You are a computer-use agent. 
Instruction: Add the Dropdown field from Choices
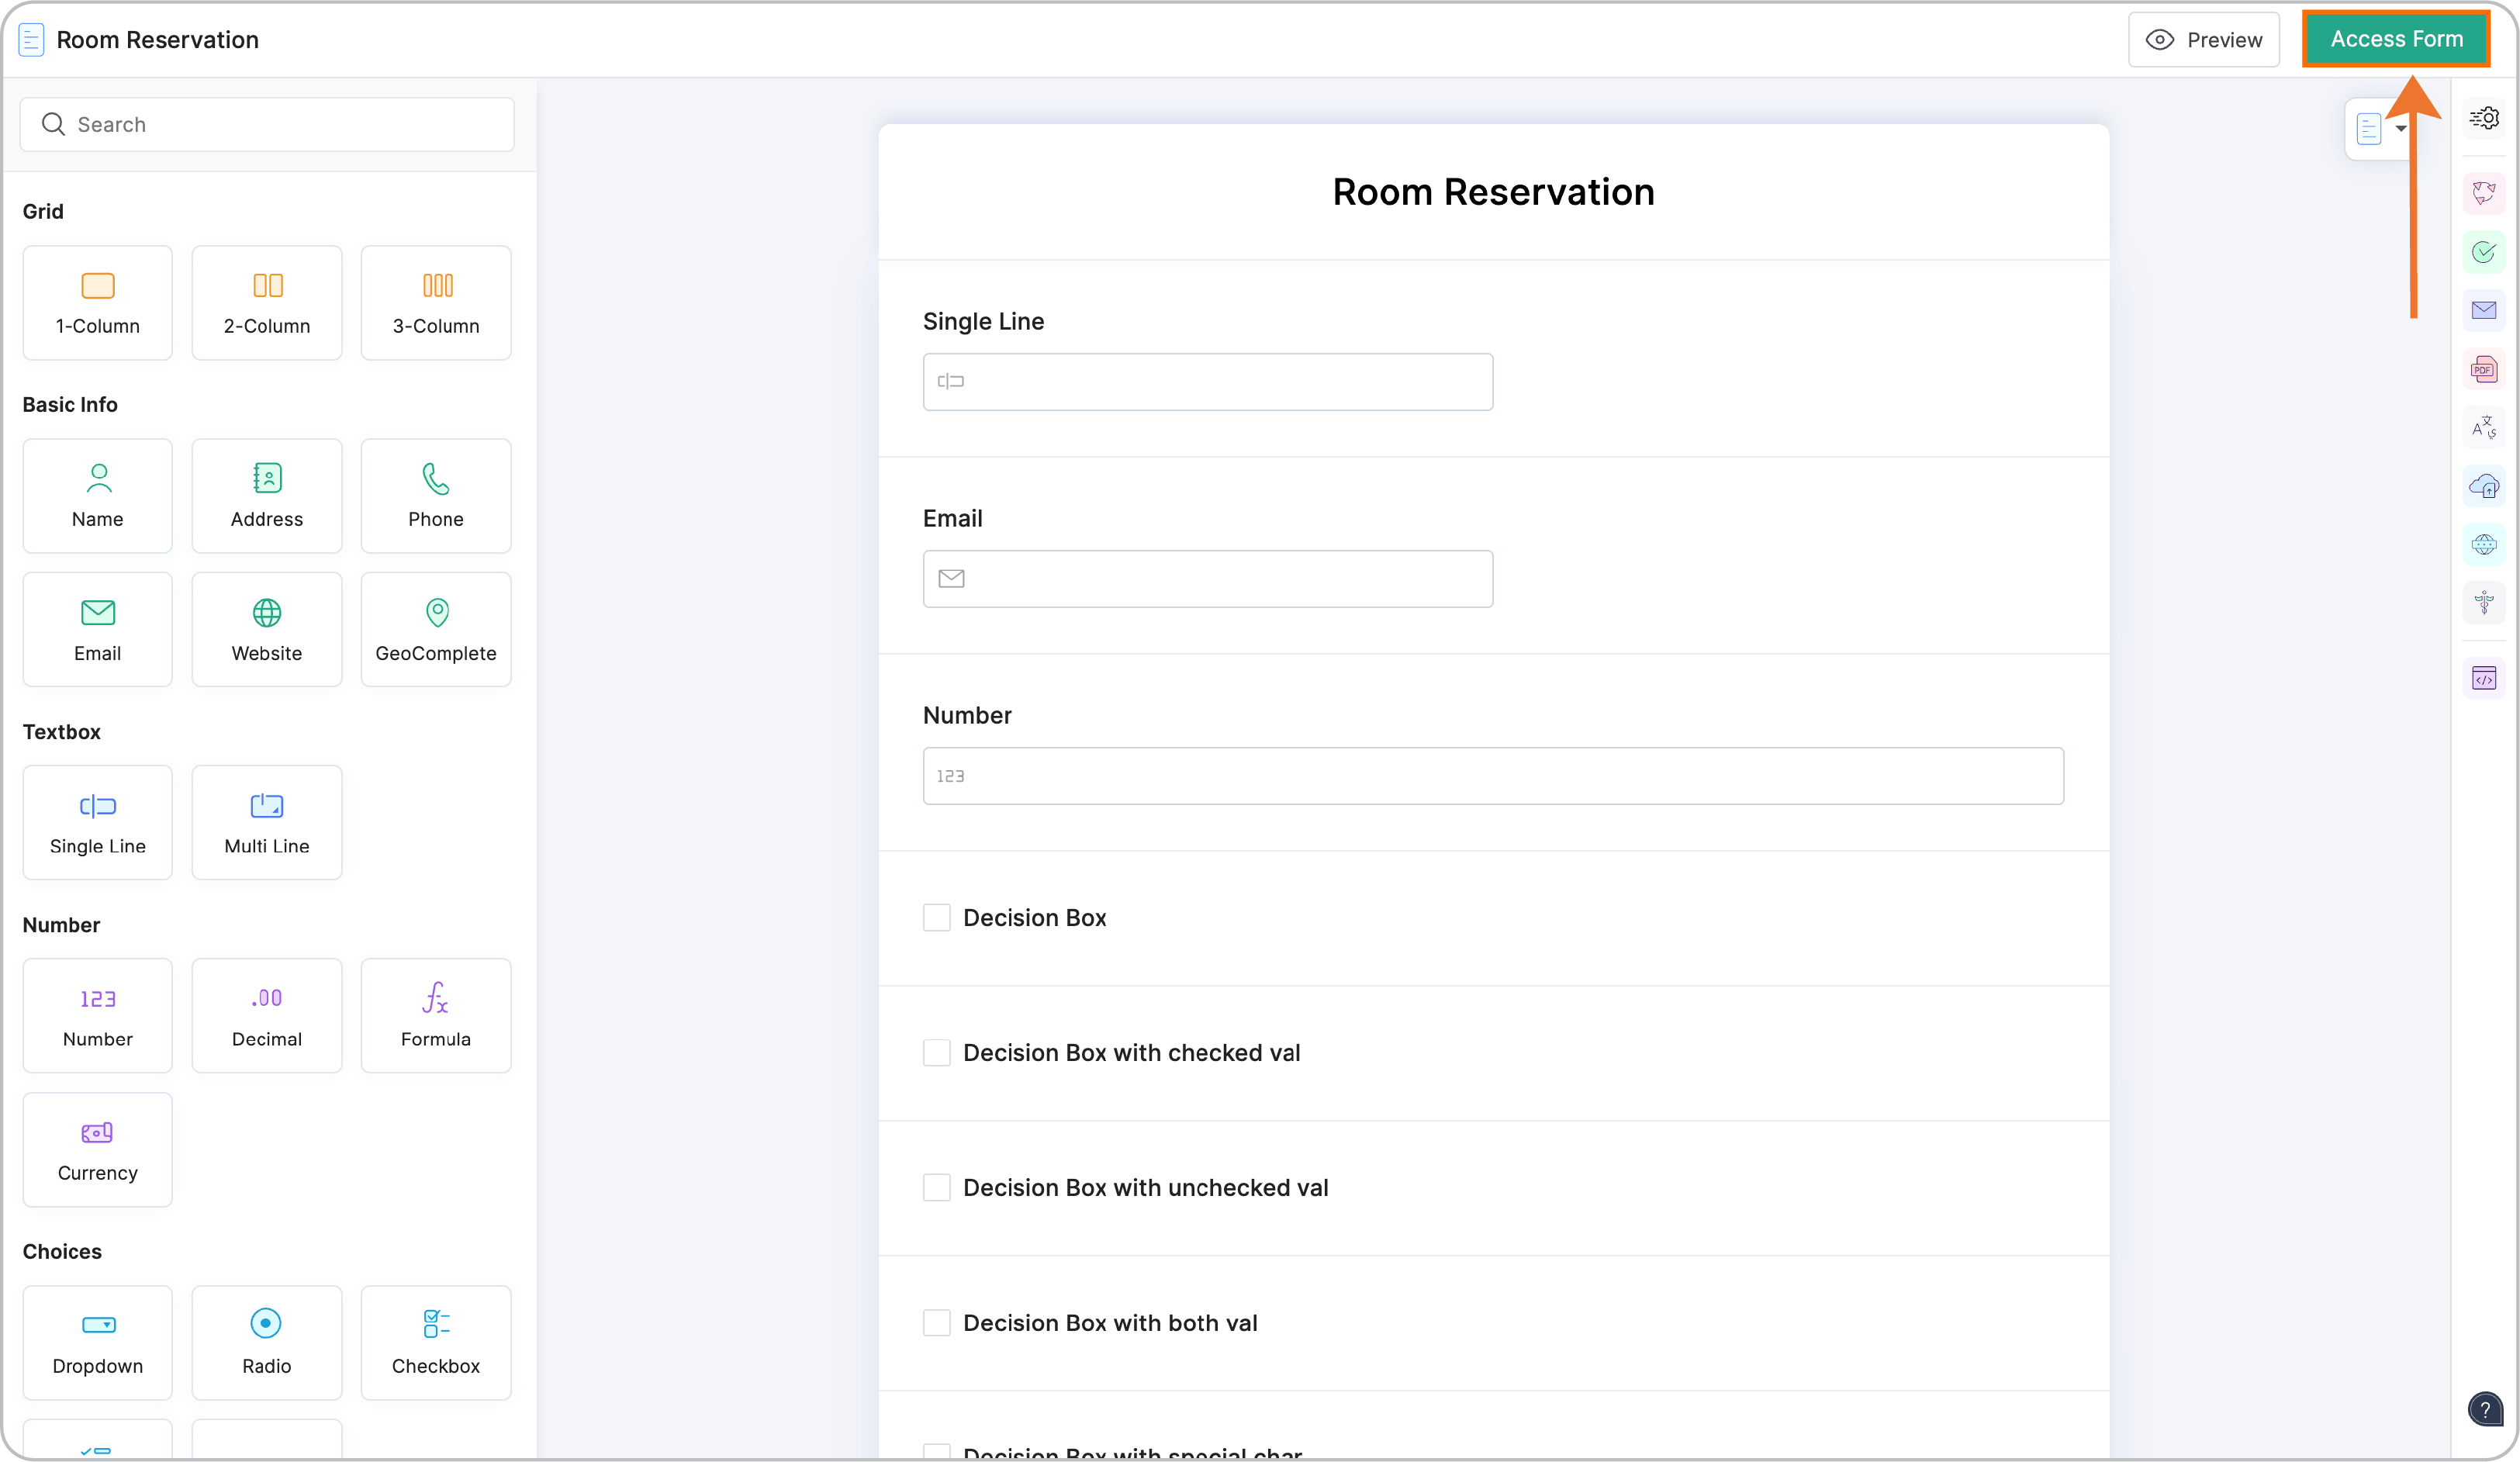click(x=97, y=1342)
